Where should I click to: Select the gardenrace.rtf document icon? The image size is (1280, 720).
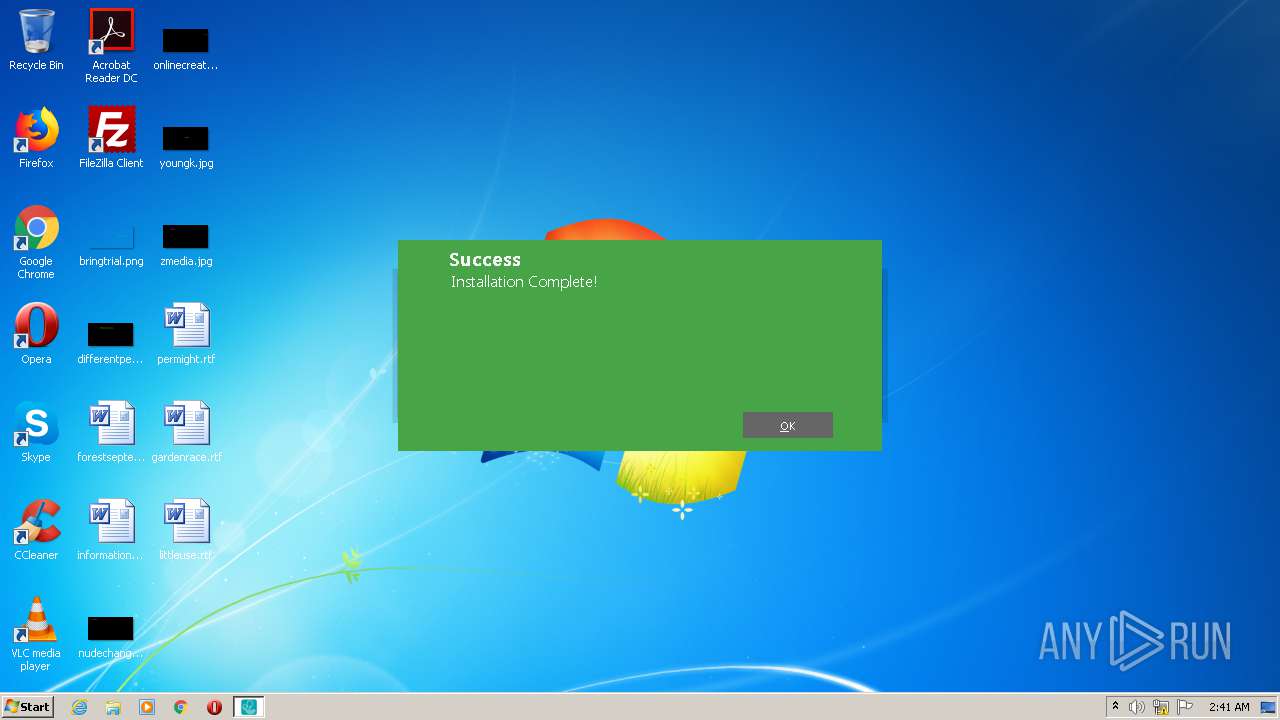coord(186,432)
